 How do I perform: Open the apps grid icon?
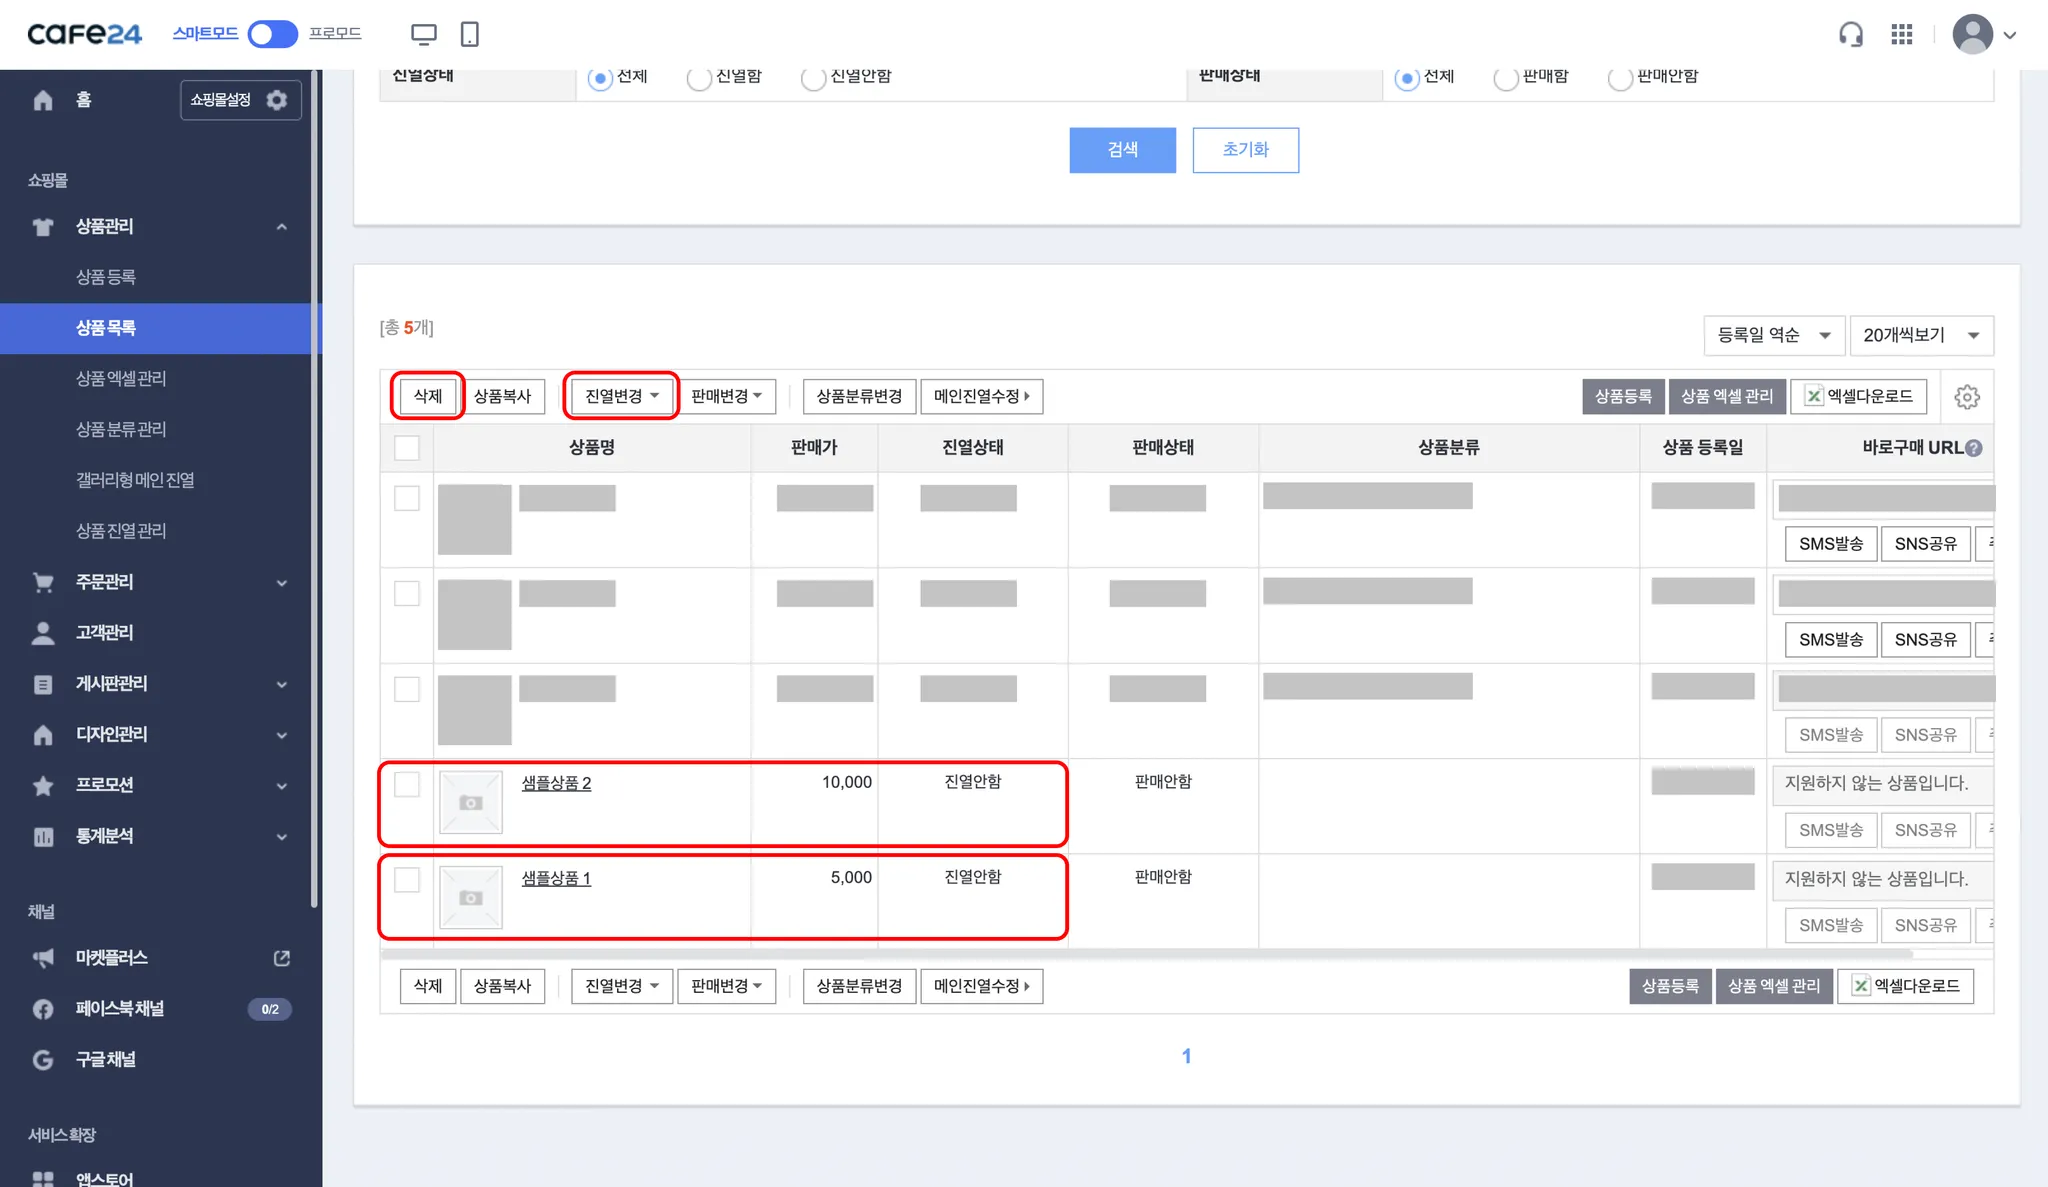pyautogui.click(x=1901, y=35)
